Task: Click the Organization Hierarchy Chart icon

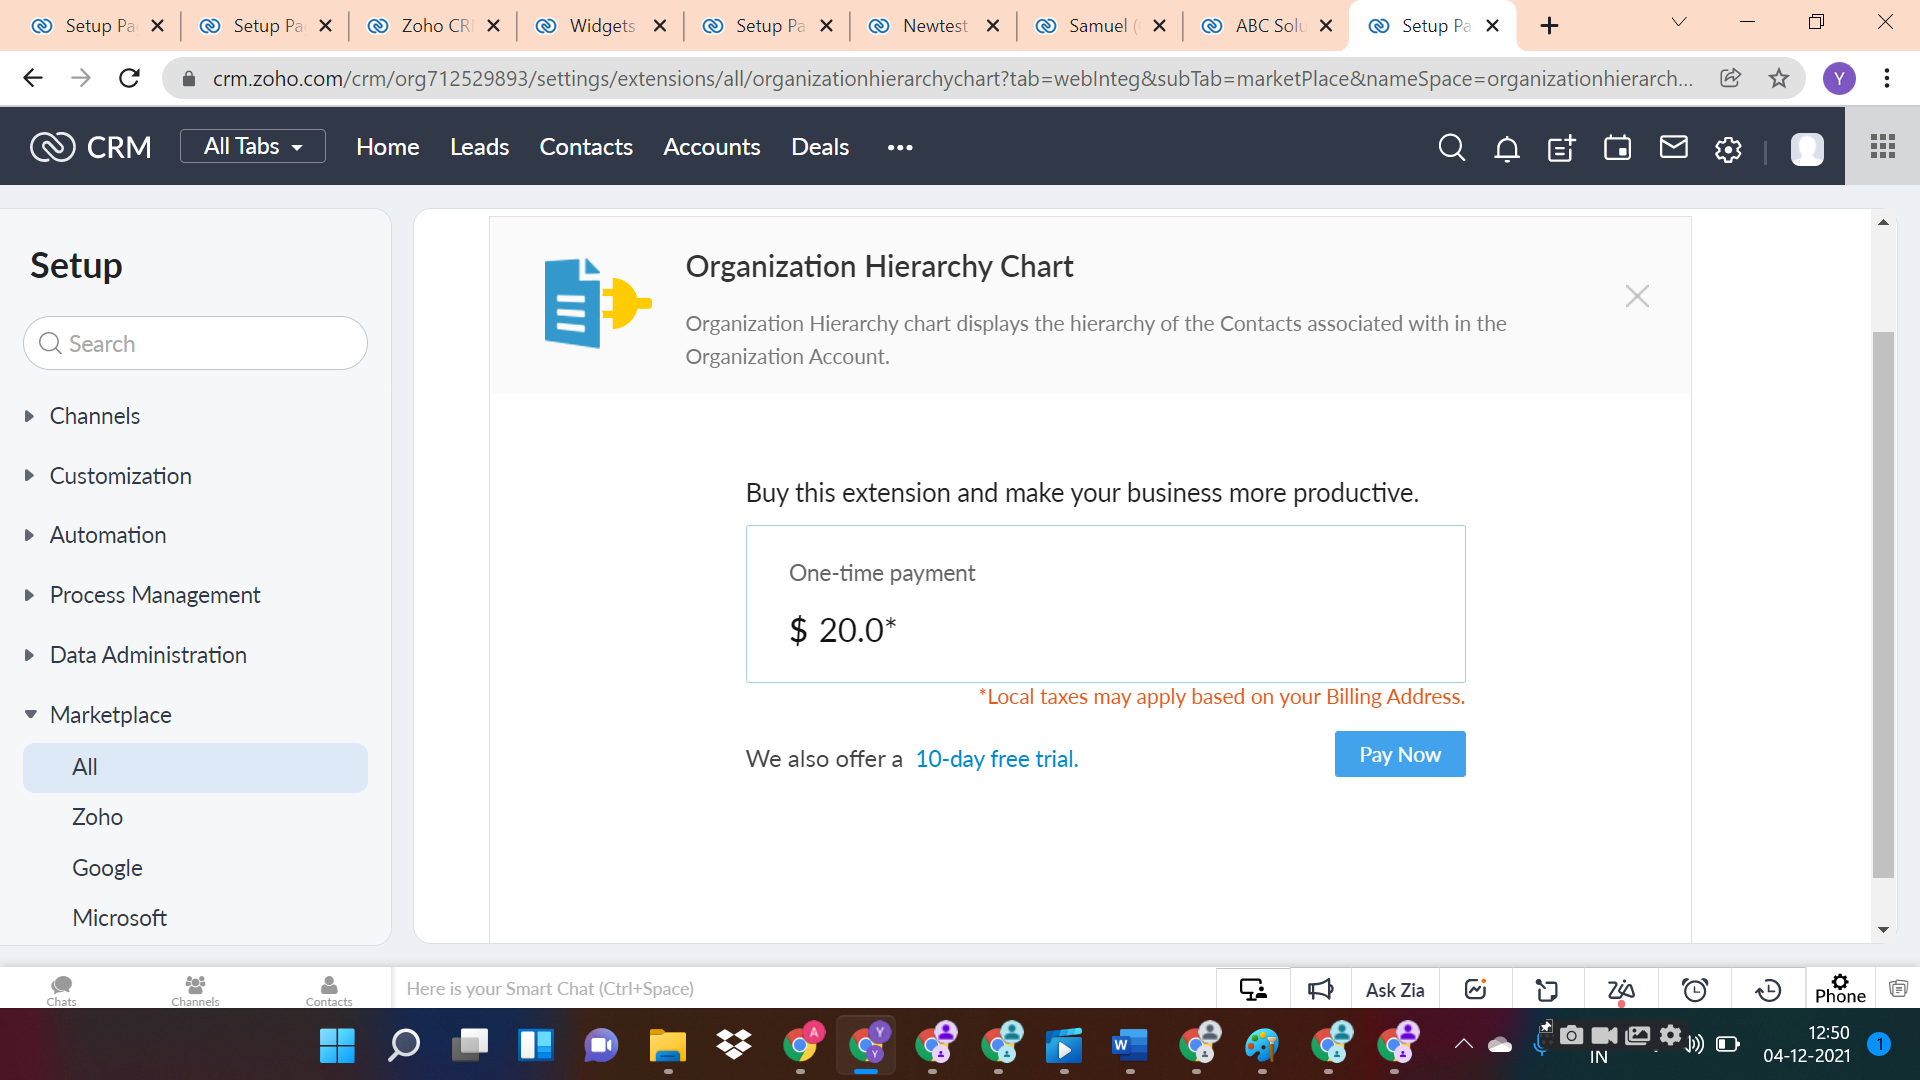Action: pos(596,301)
